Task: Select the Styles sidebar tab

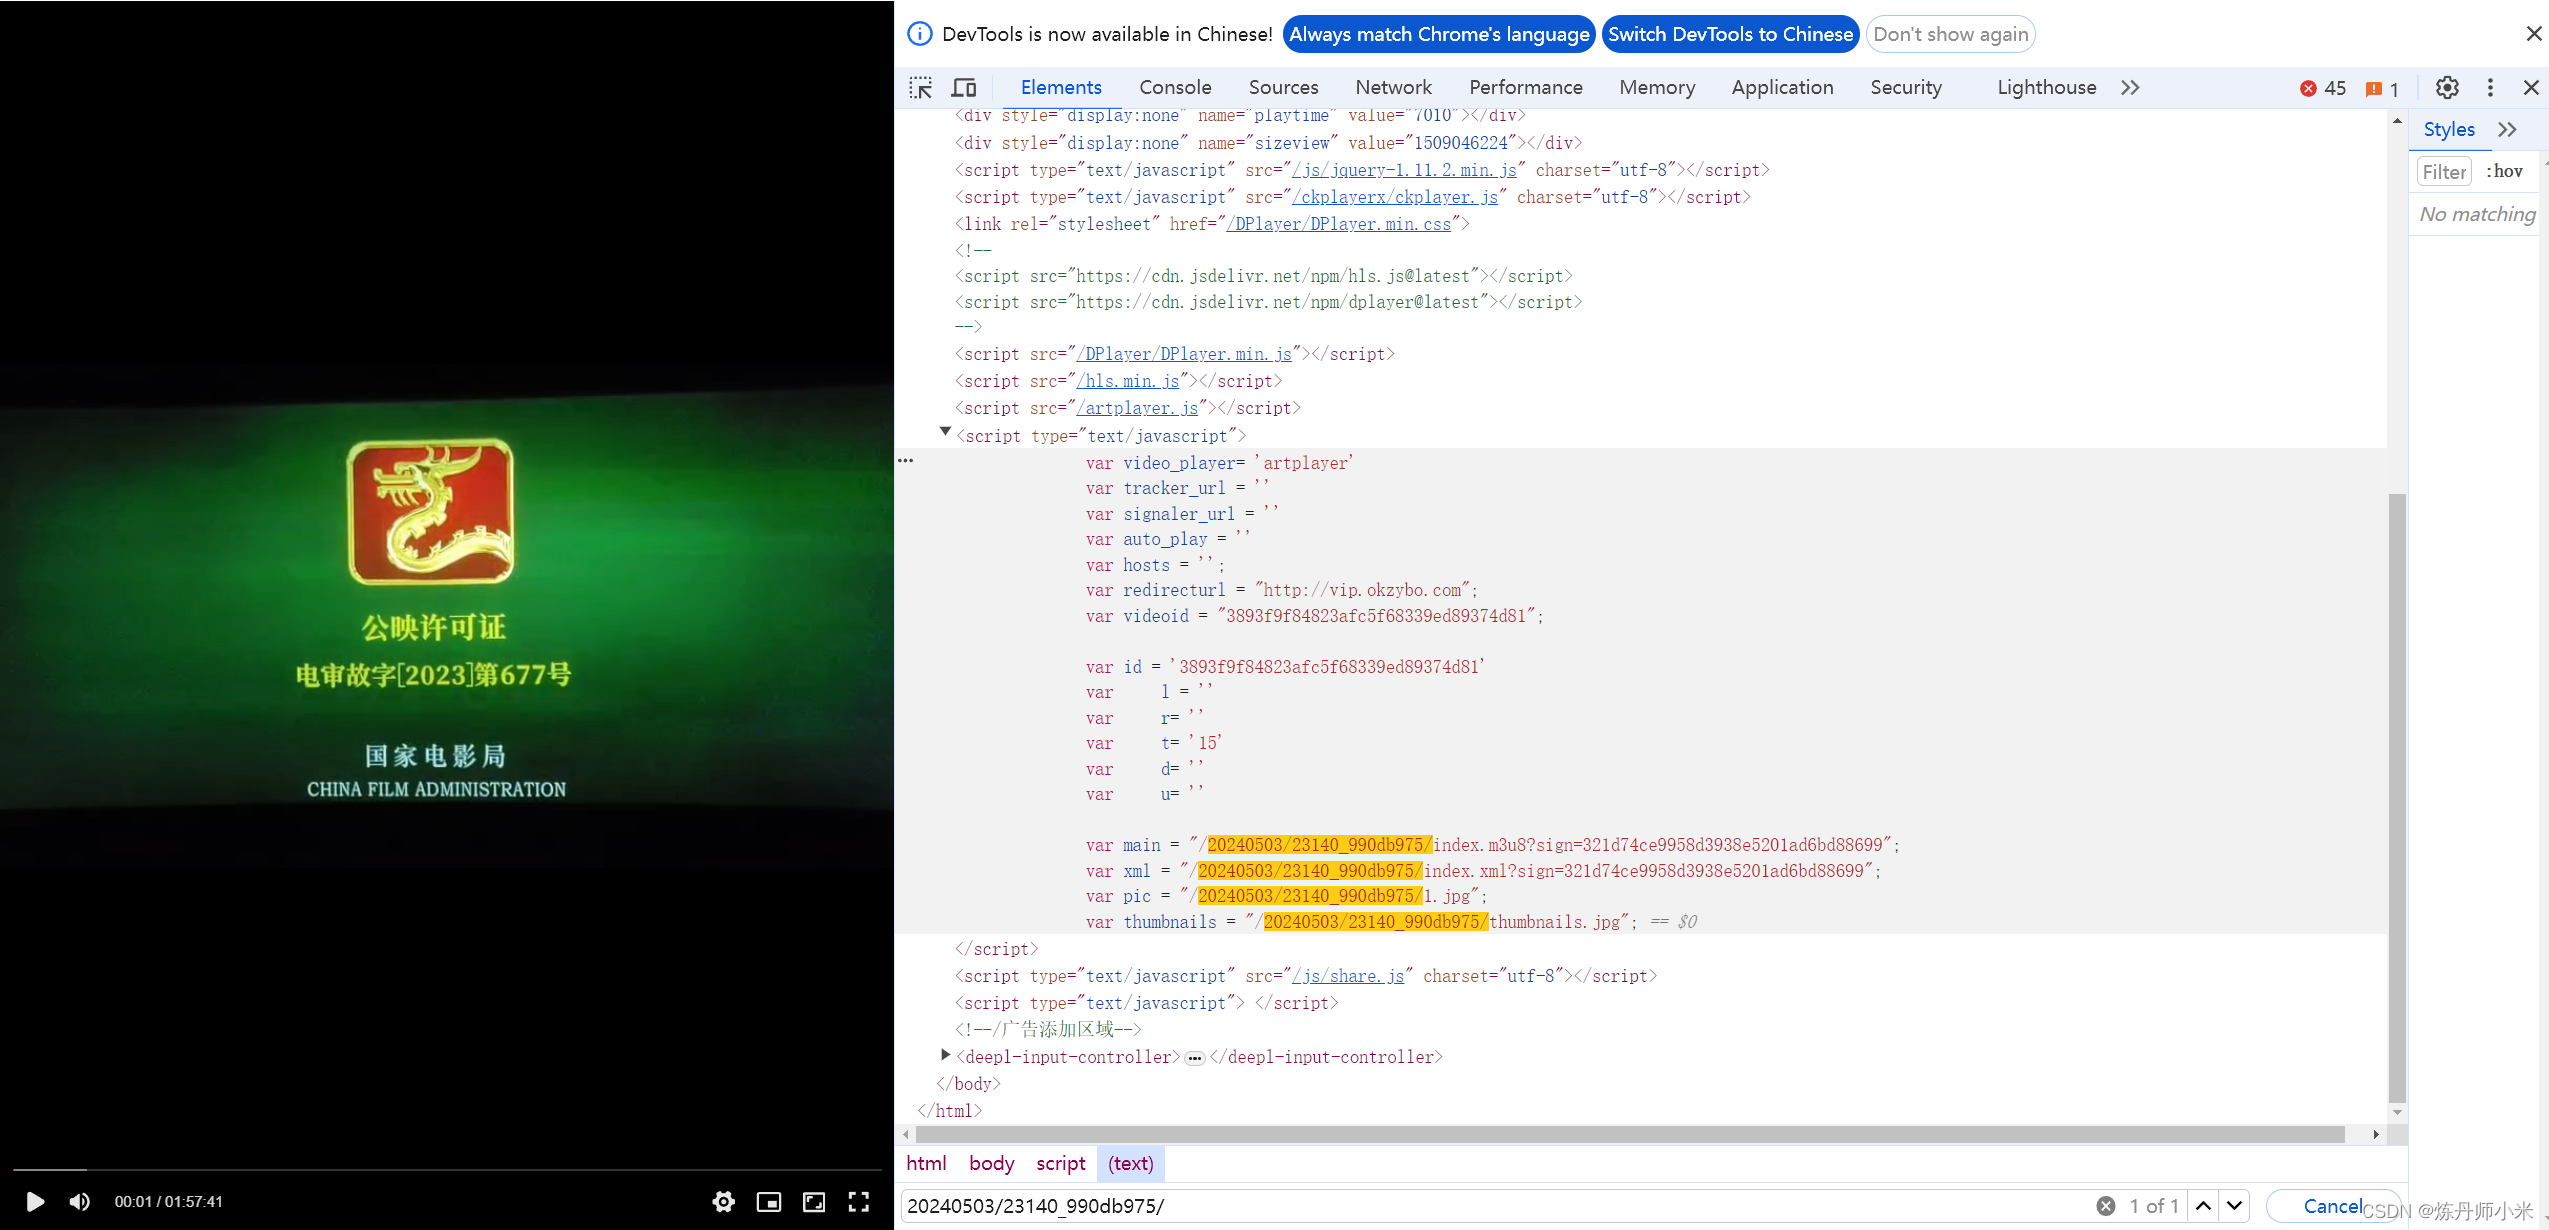Action: pyautogui.click(x=2448, y=129)
